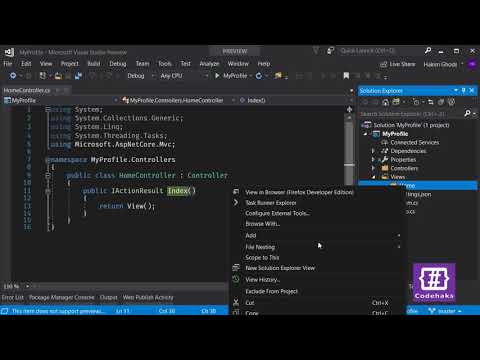Click Save All toolbar icon
Image resolution: width=480 pixels, height=360 pixels.
tap(78, 76)
